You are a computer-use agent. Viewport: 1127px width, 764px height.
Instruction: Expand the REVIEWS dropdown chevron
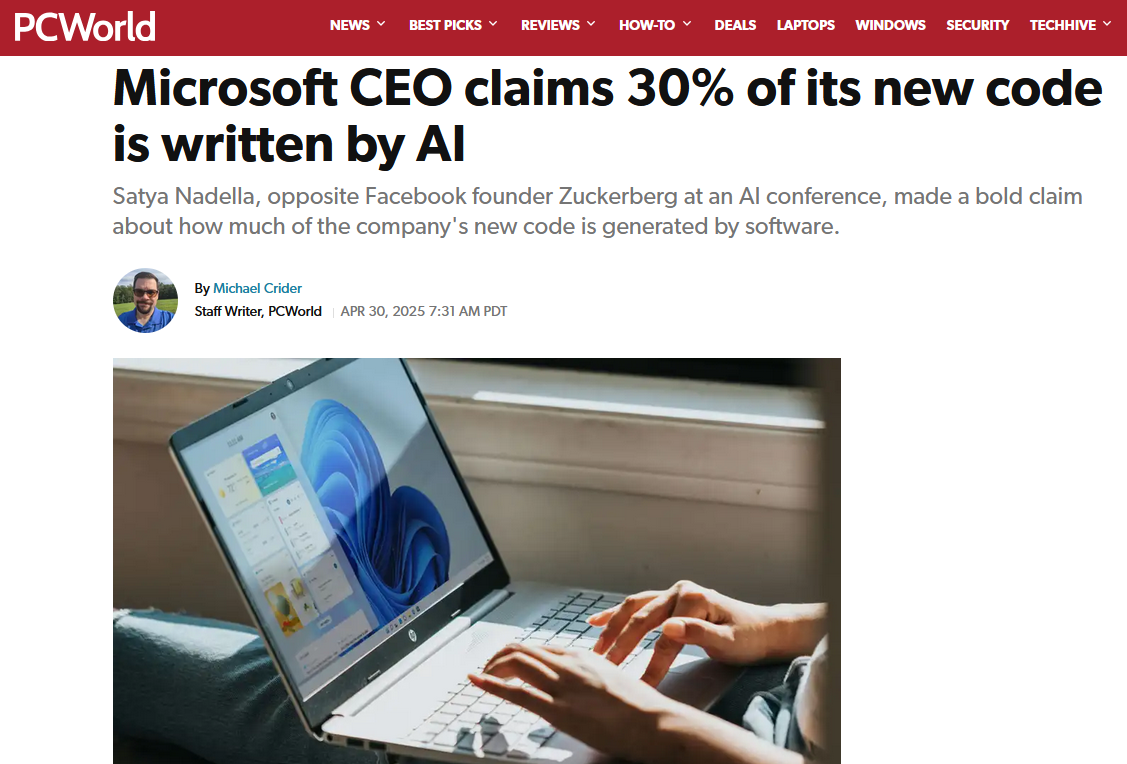click(x=591, y=24)
